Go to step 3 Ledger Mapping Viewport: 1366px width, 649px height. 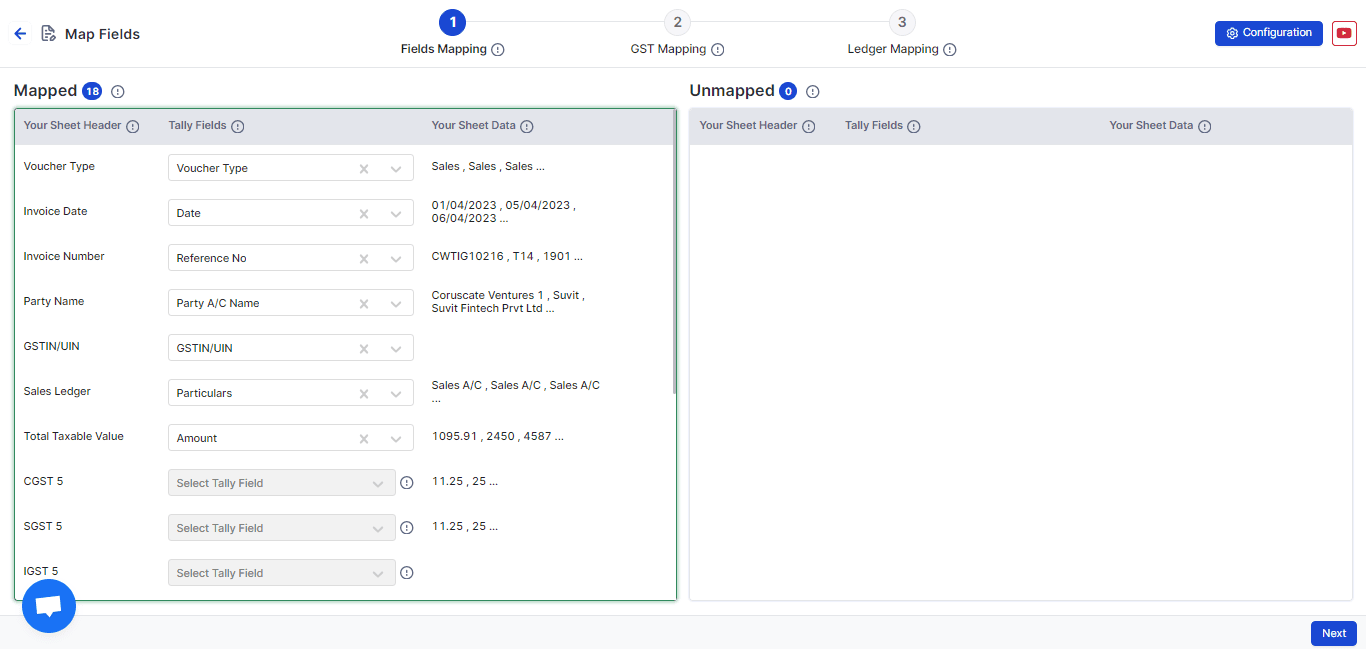click(902, 22)
